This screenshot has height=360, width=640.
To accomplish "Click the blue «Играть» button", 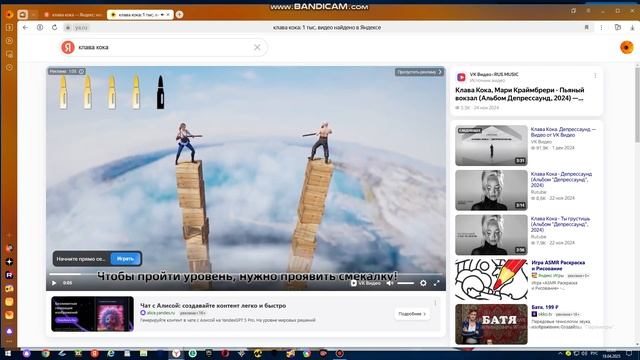I will point(125,259).
